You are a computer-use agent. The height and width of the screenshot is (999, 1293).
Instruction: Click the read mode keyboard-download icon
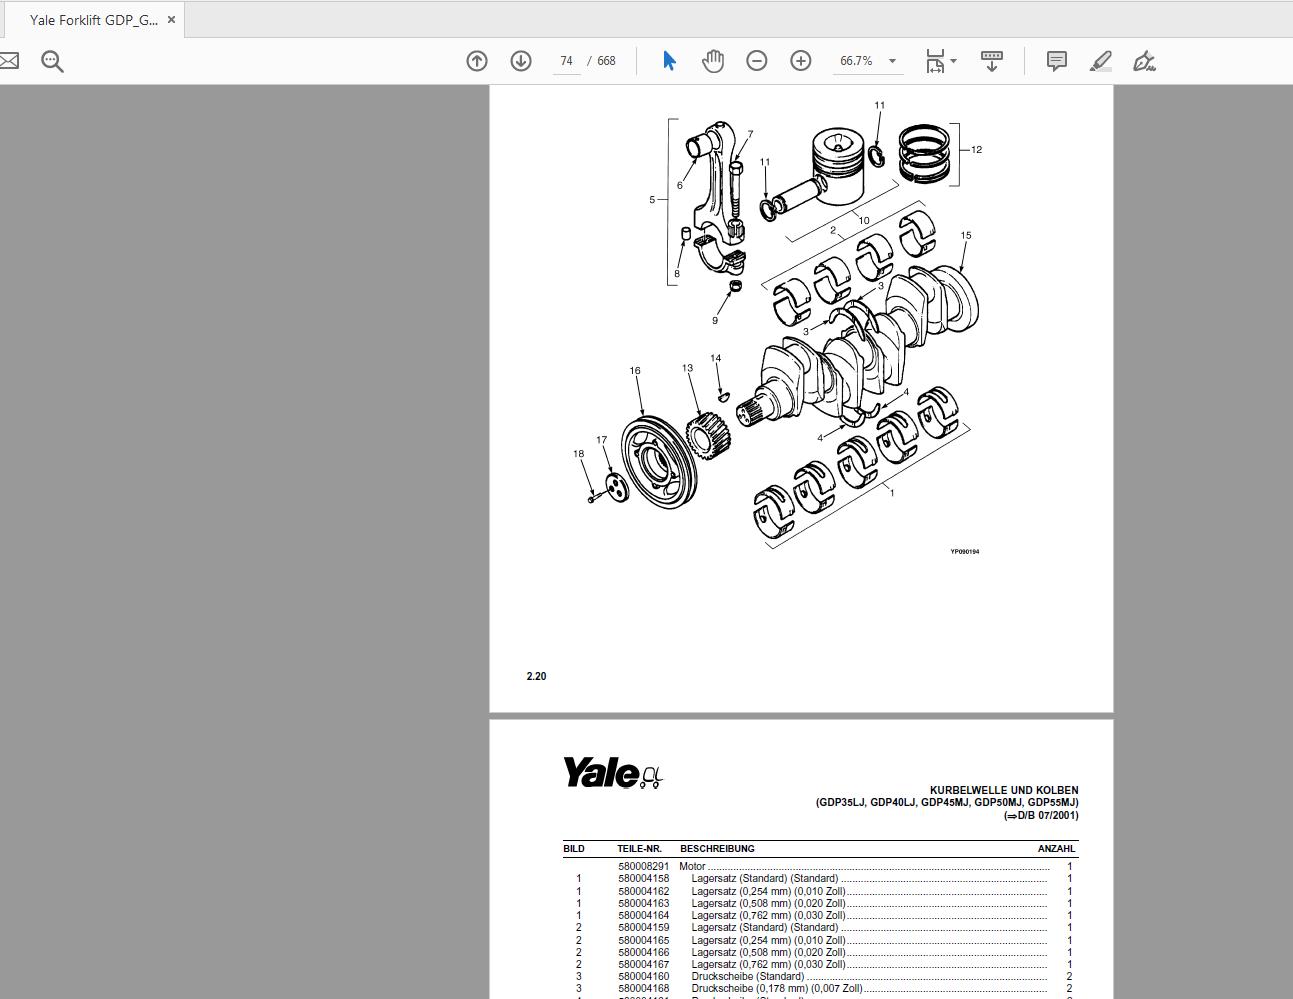point(992,61)
